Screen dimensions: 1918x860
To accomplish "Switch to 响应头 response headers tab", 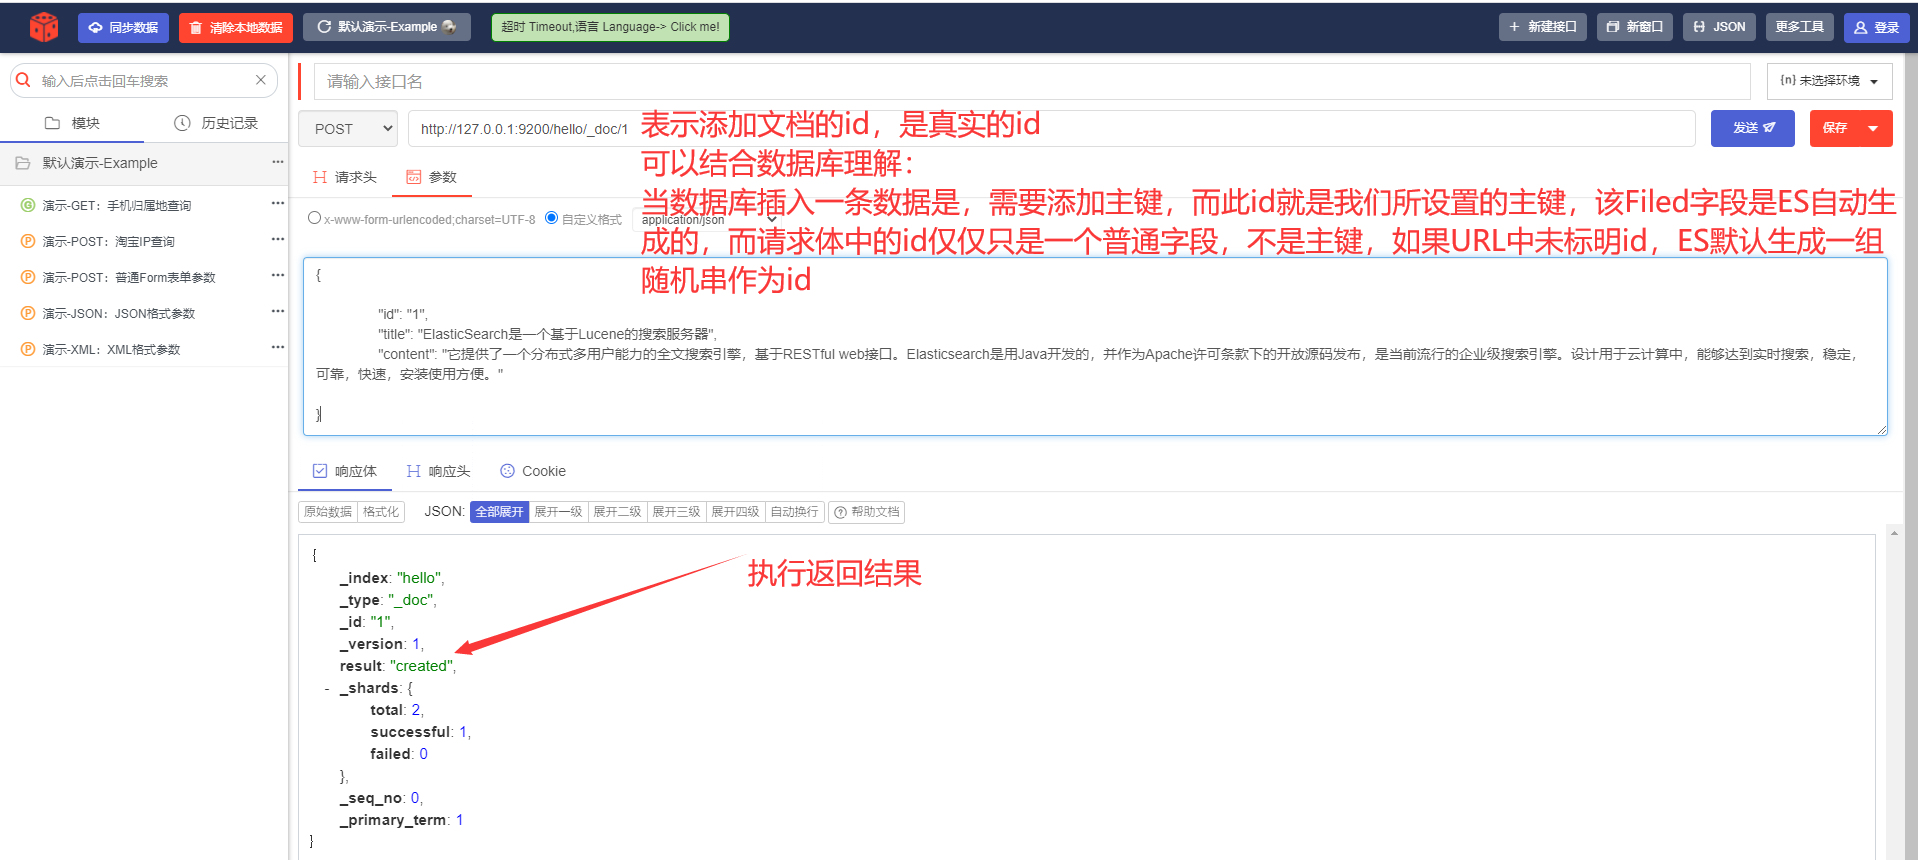I will [x=438, y=471].
